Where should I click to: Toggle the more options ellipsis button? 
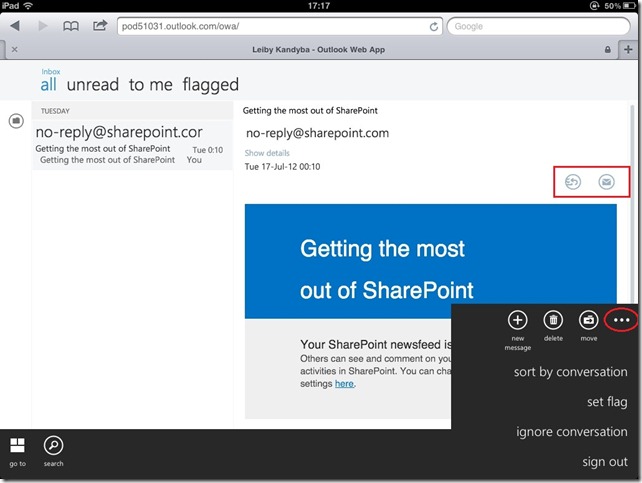point(621,320)
